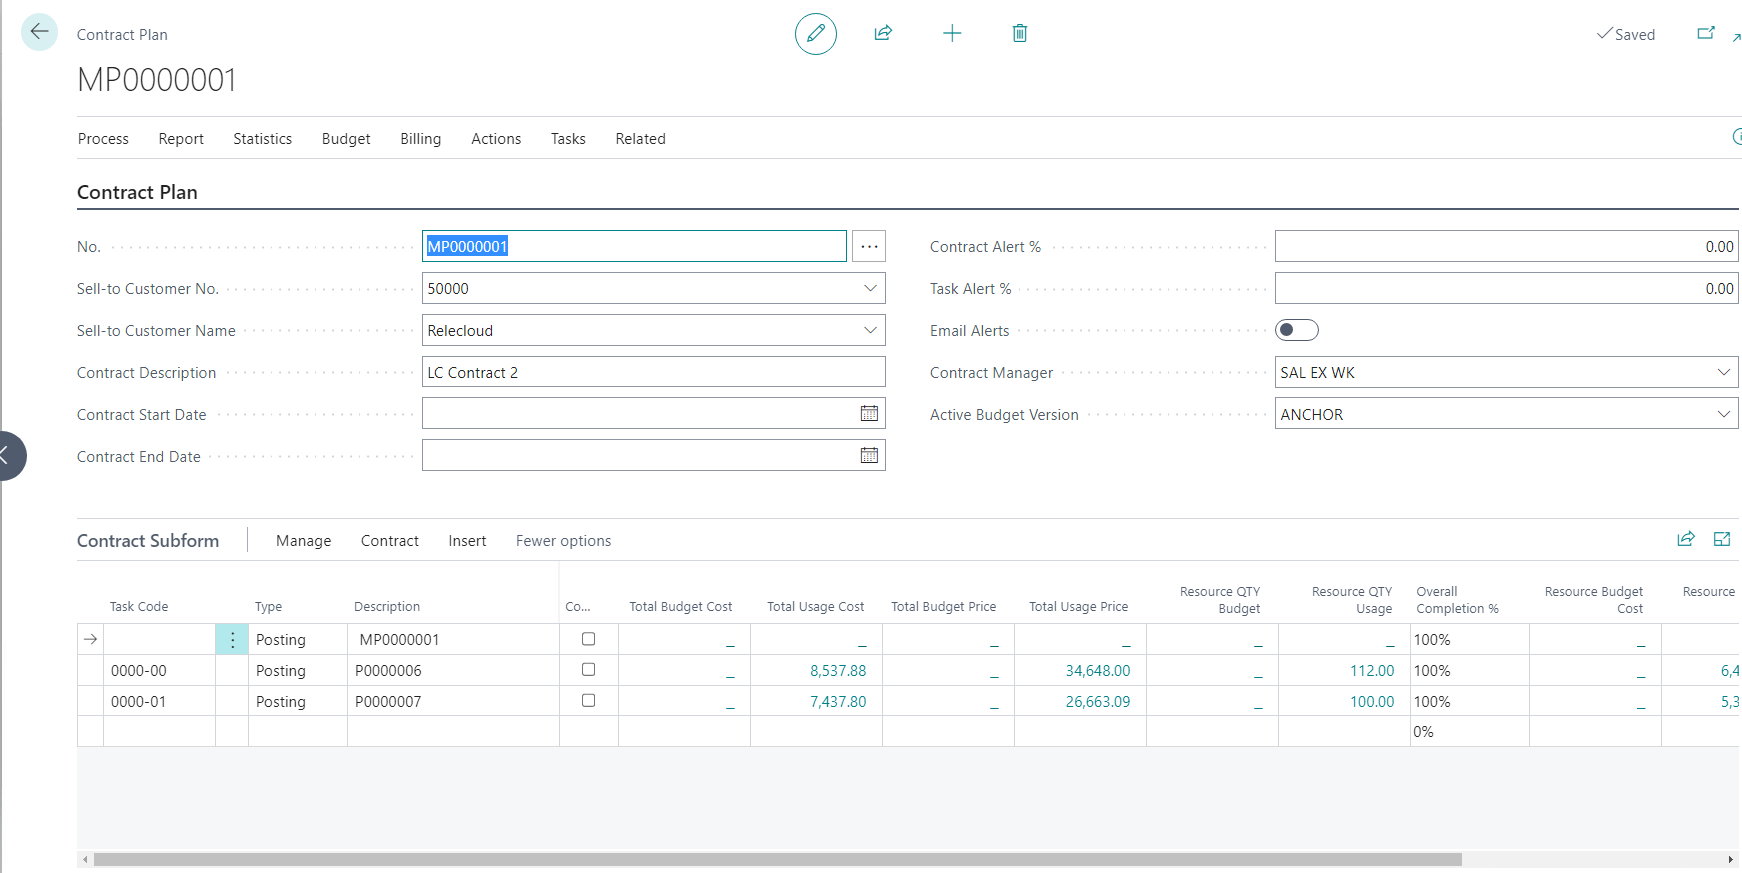Select the 0000-01 task code cell

(160, 702)
